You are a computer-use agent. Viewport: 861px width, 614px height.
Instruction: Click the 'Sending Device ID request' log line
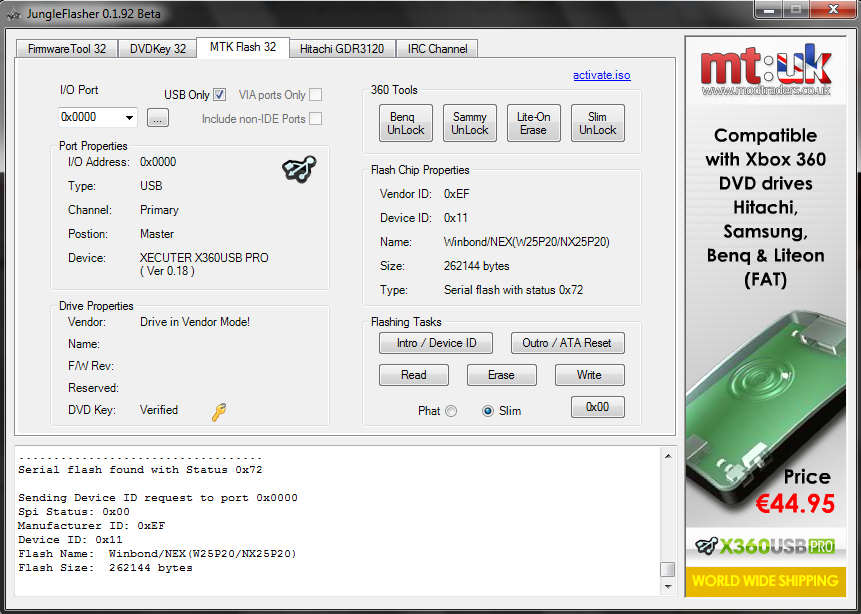pyautogui.click(x=158, y=498)
